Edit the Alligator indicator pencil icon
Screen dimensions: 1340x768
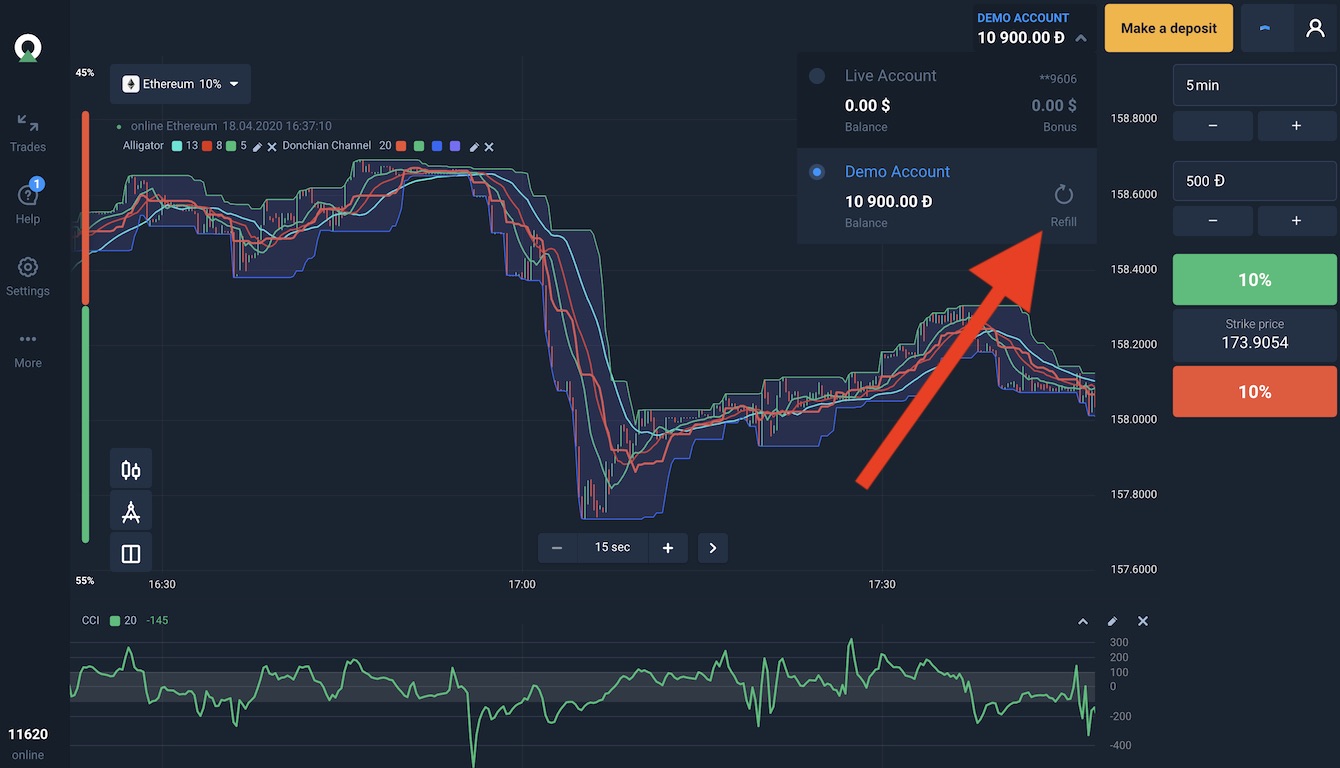pos(257,147)
